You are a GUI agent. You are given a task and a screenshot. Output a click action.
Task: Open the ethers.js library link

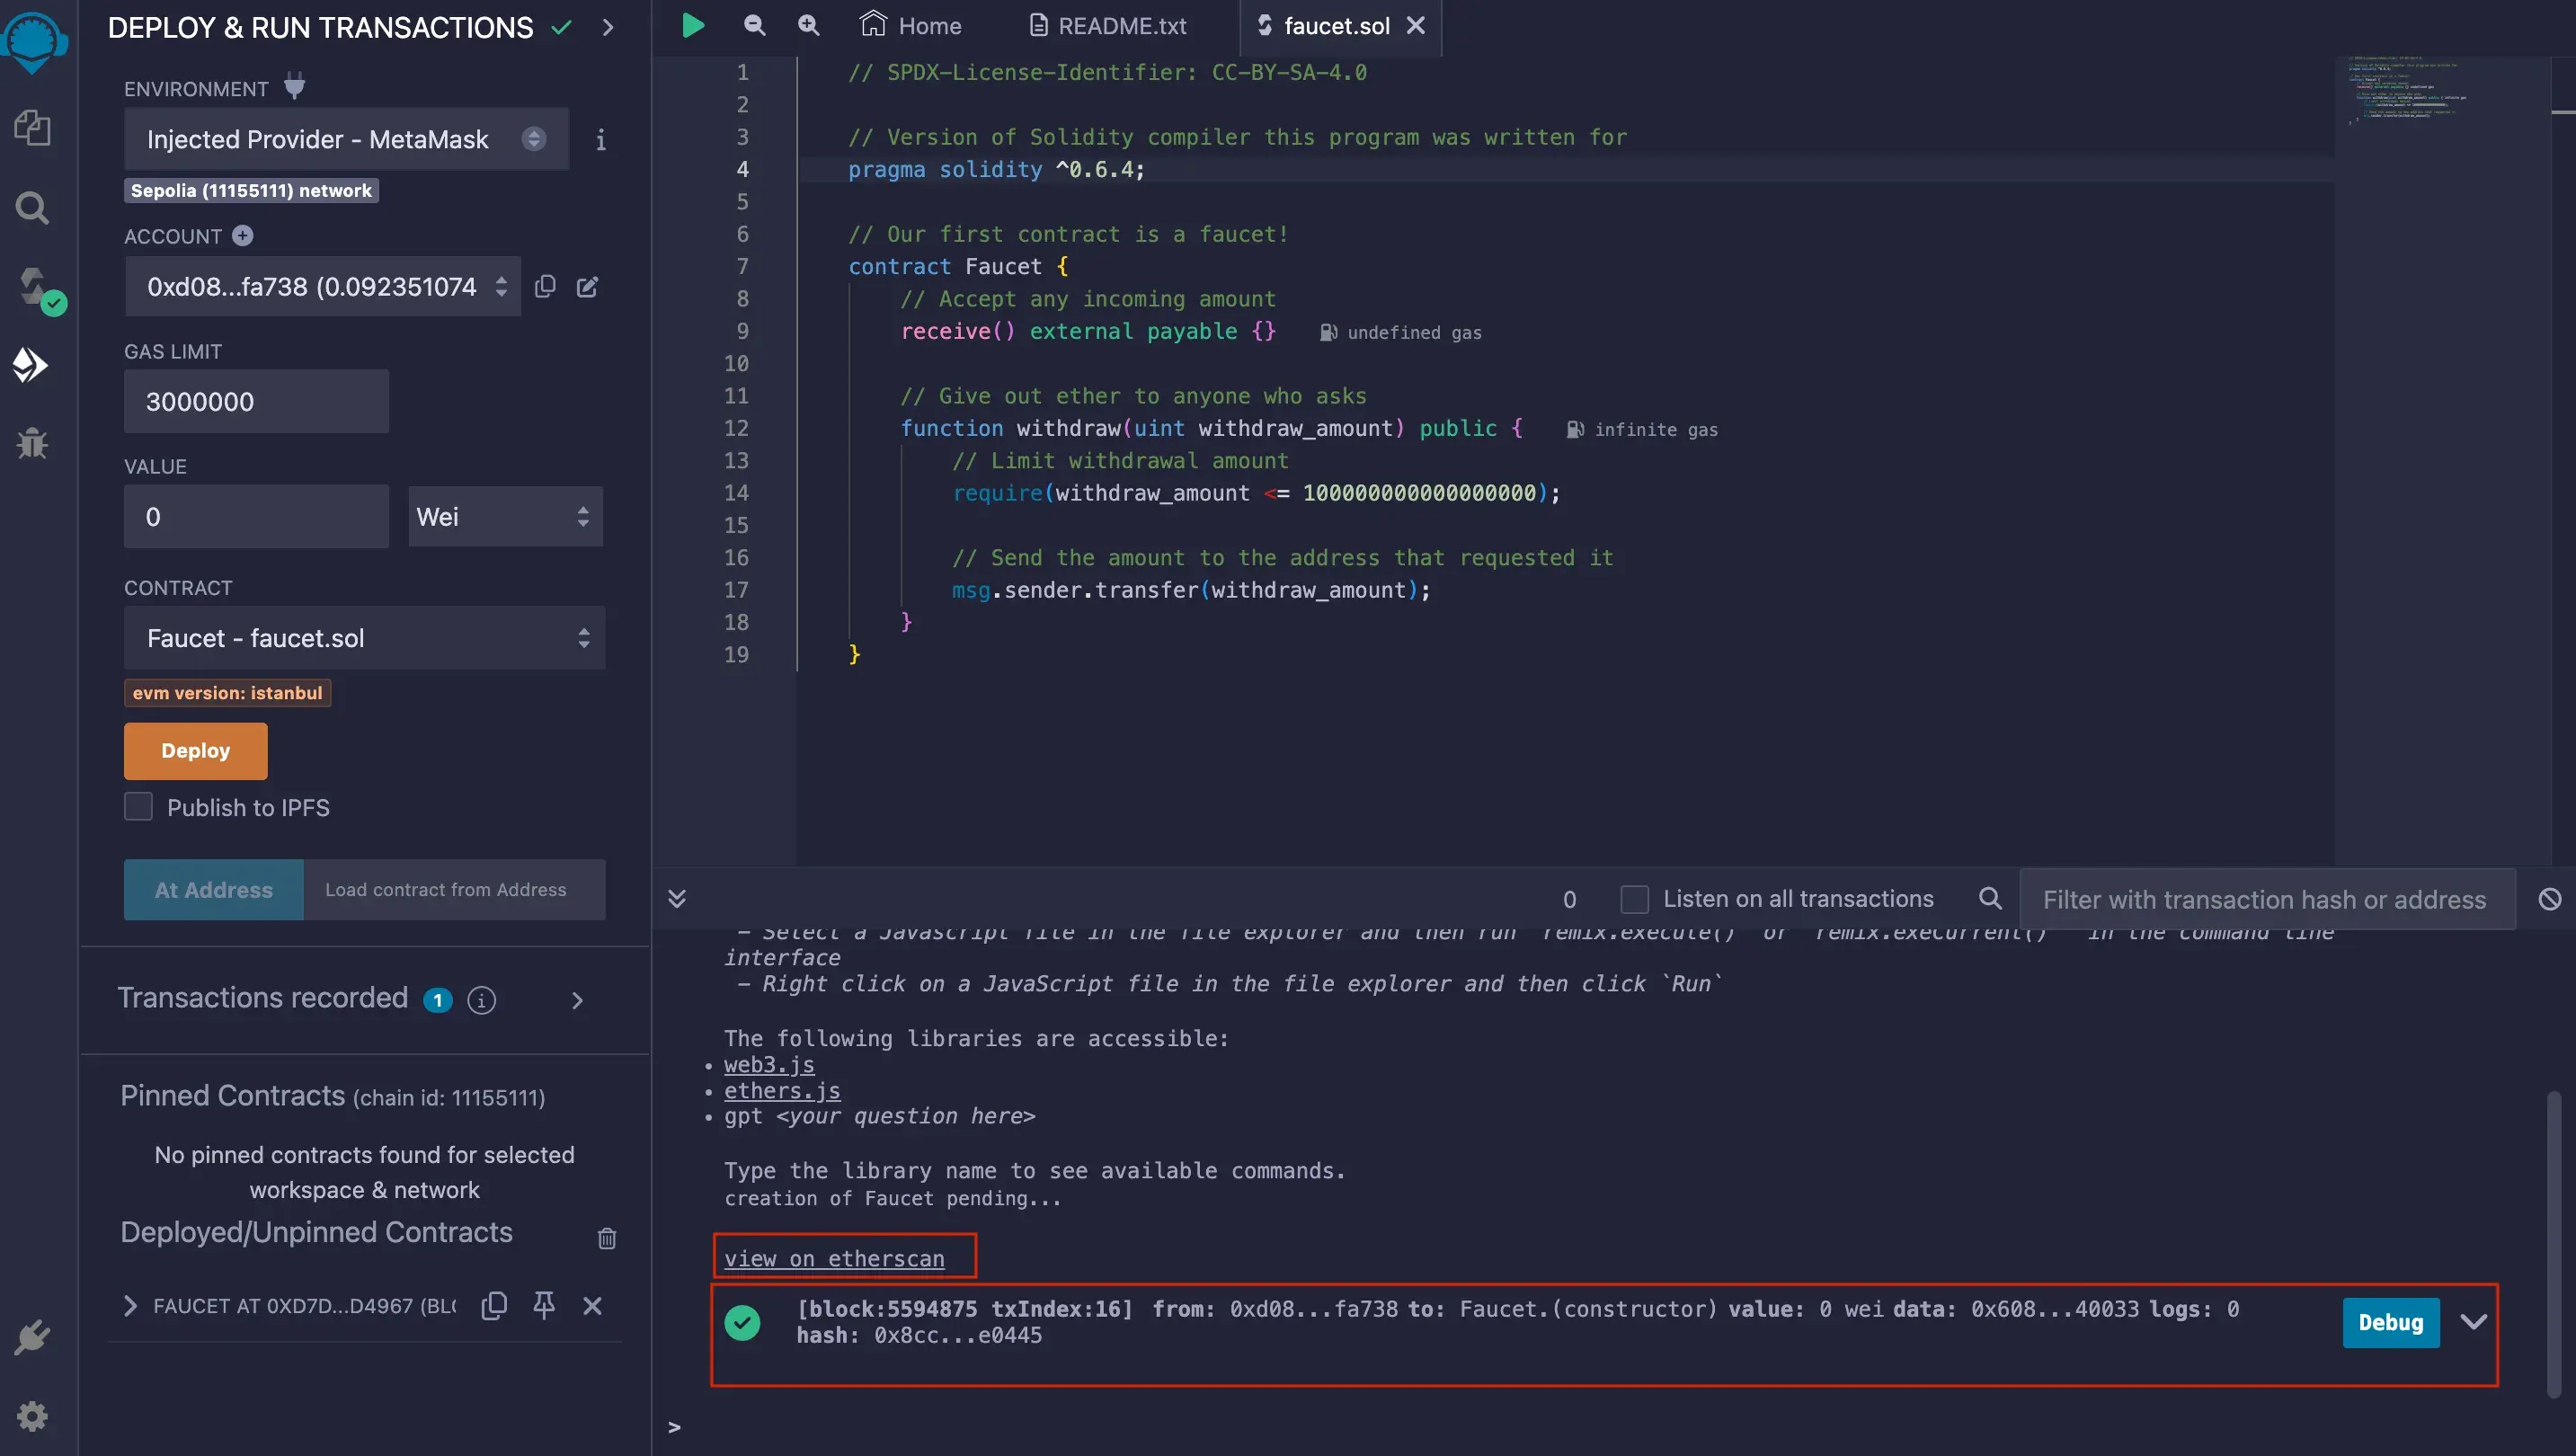tap(782, 1090)
